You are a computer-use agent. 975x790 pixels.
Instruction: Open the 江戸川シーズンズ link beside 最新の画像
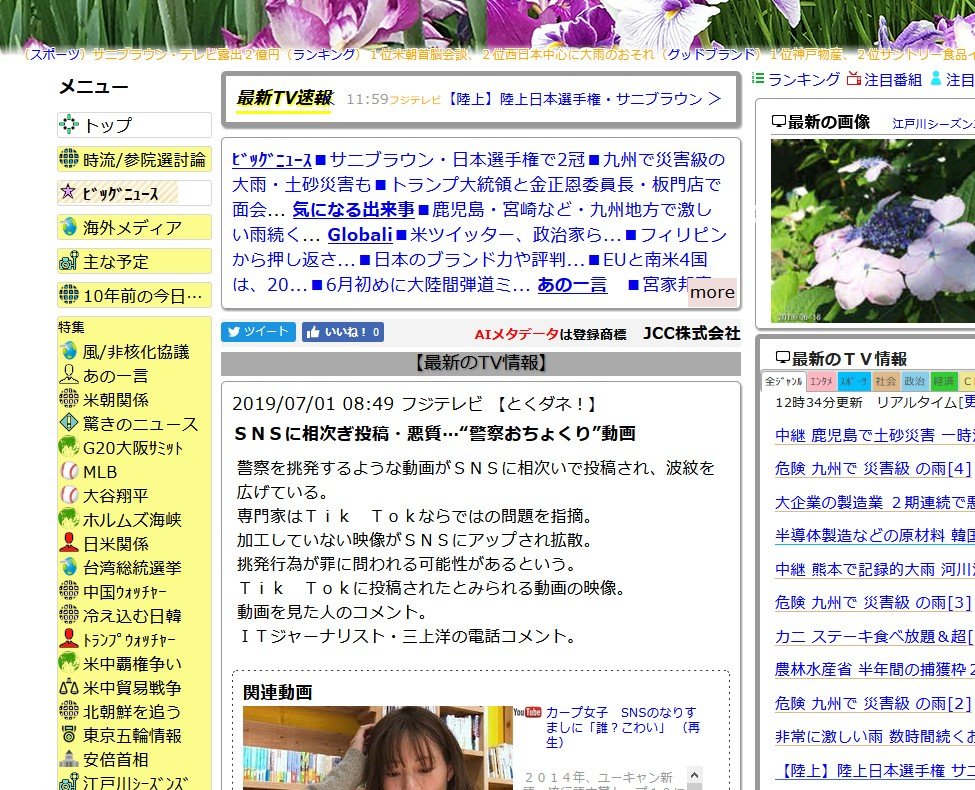click(933, 124)
